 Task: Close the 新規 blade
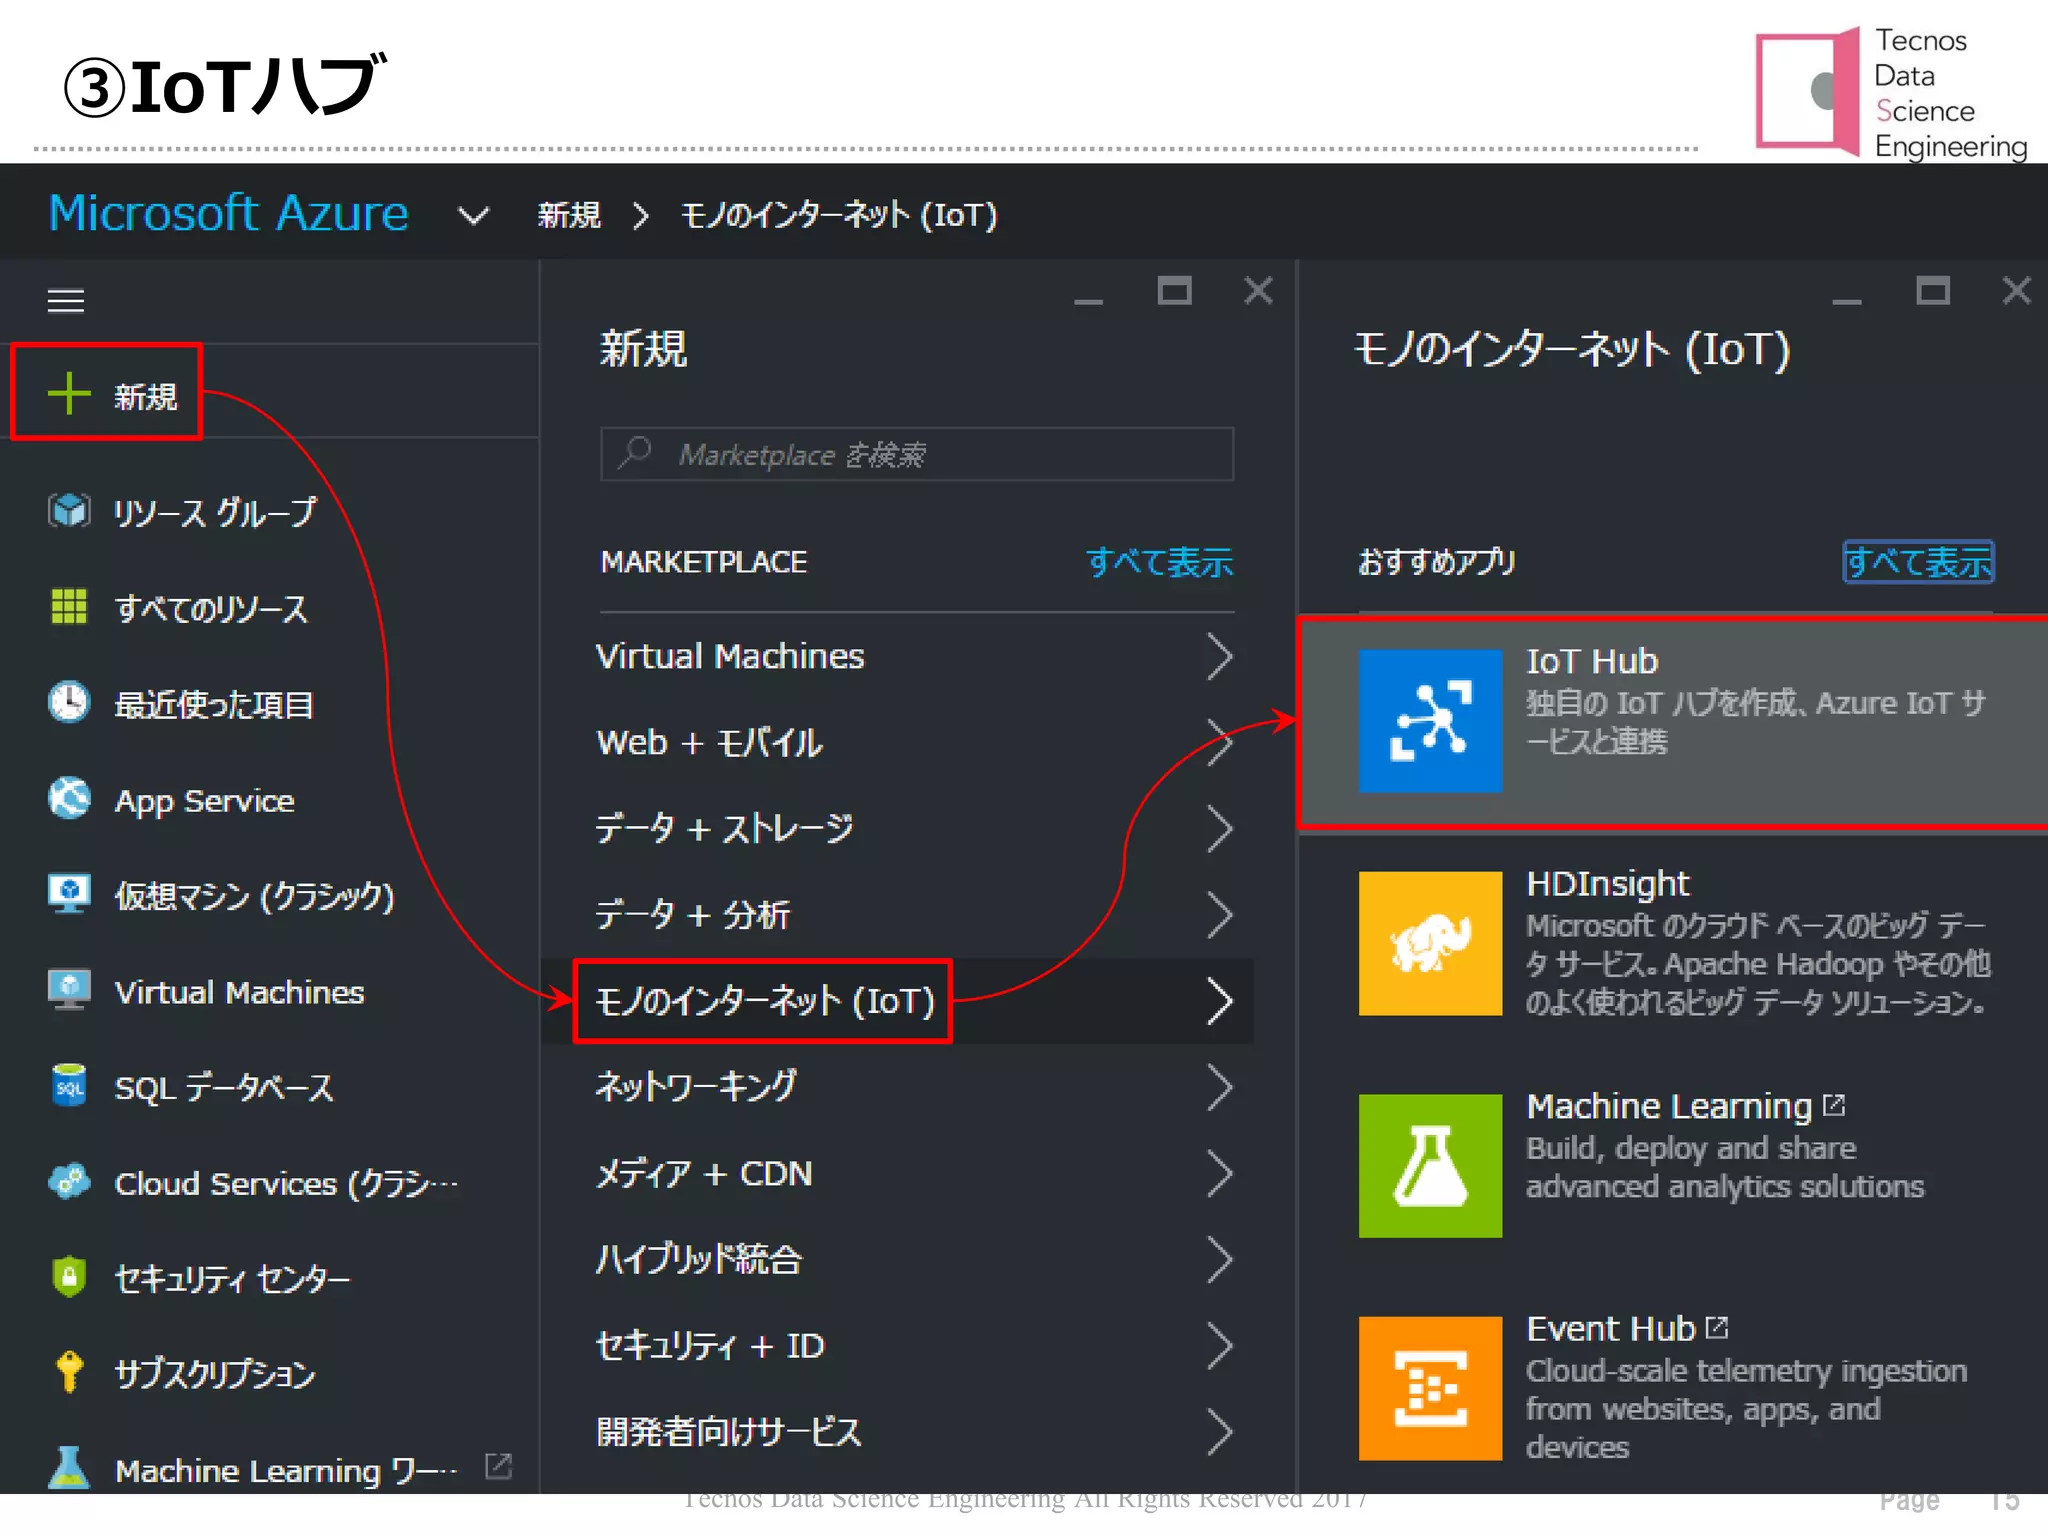pyautogui.click(x=1258, y=291)
